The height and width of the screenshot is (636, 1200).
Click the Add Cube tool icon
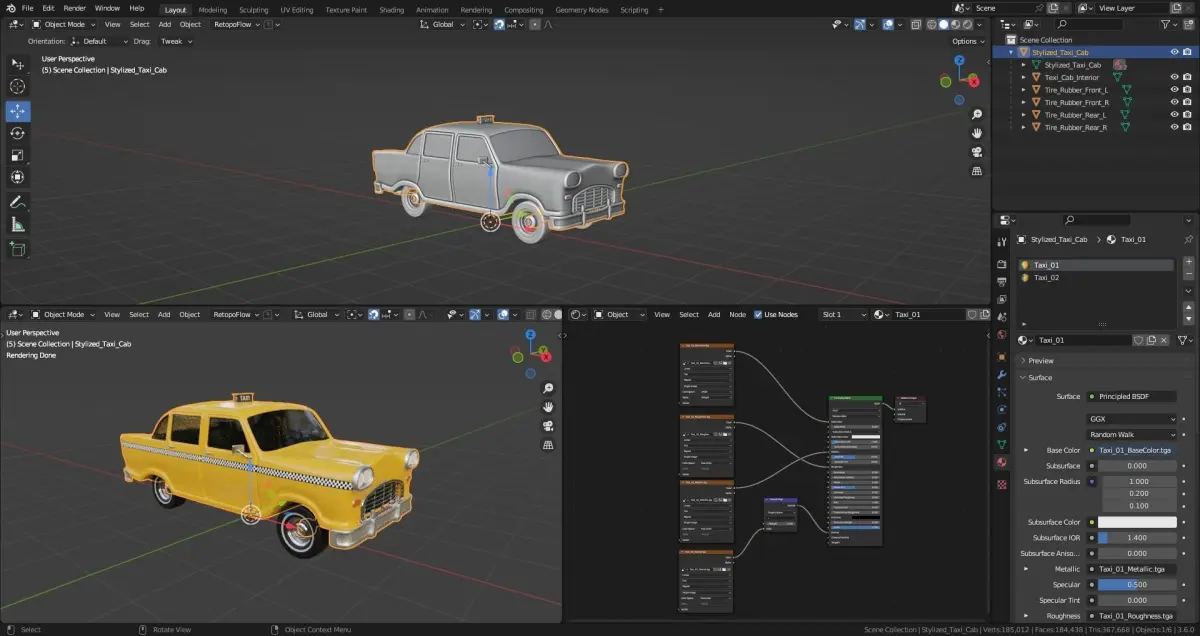pos(18,249)
